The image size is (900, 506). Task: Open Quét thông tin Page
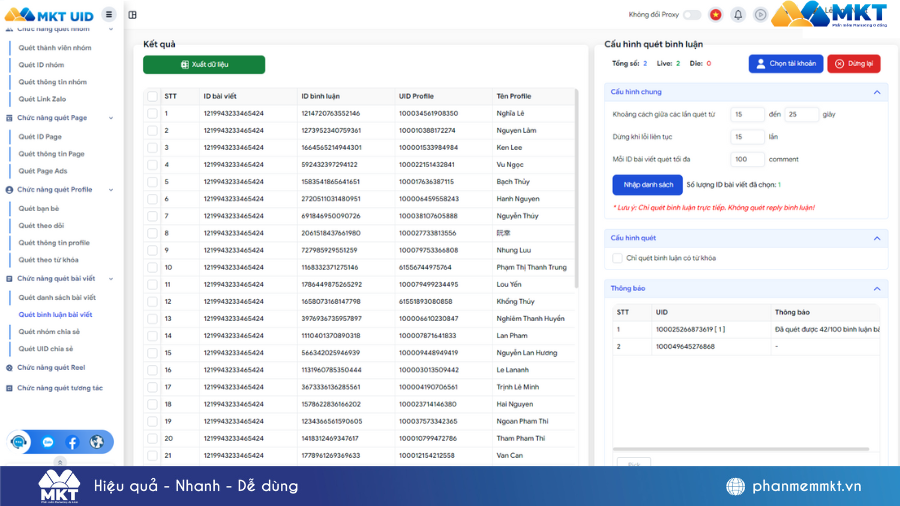[52, 154]
